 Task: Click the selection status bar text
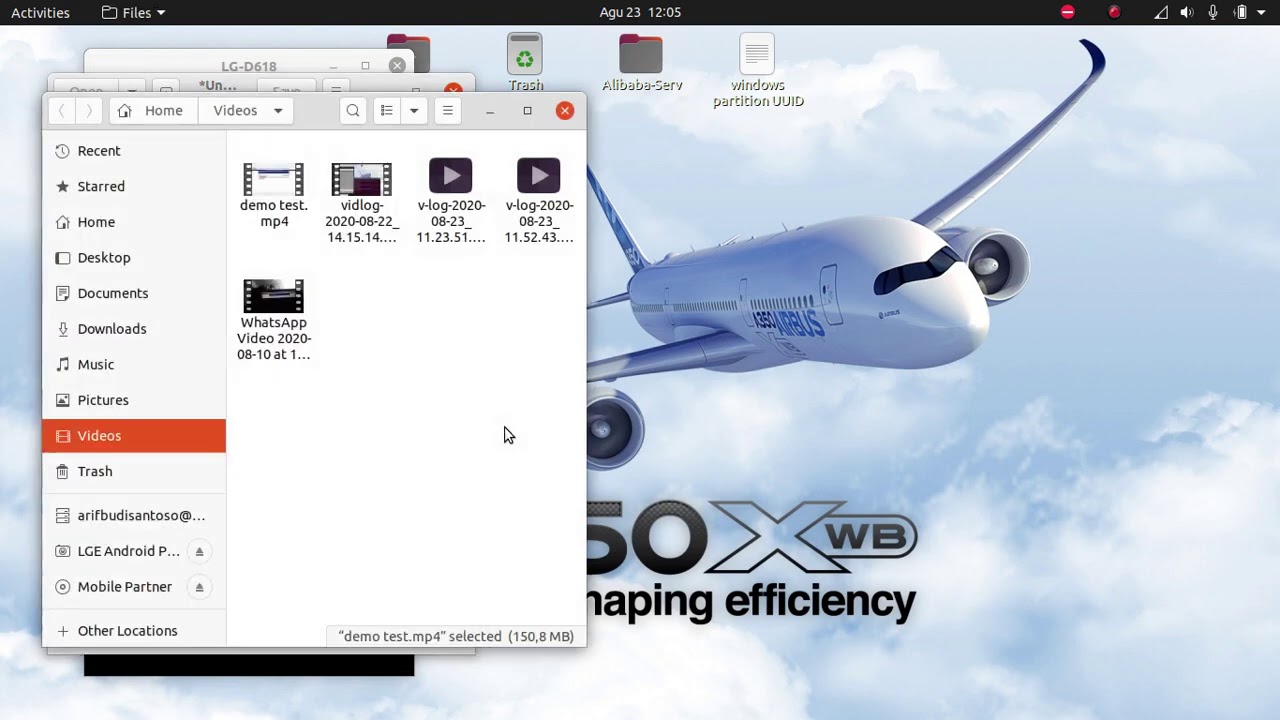pyautogui.click(x=456, y=636)
